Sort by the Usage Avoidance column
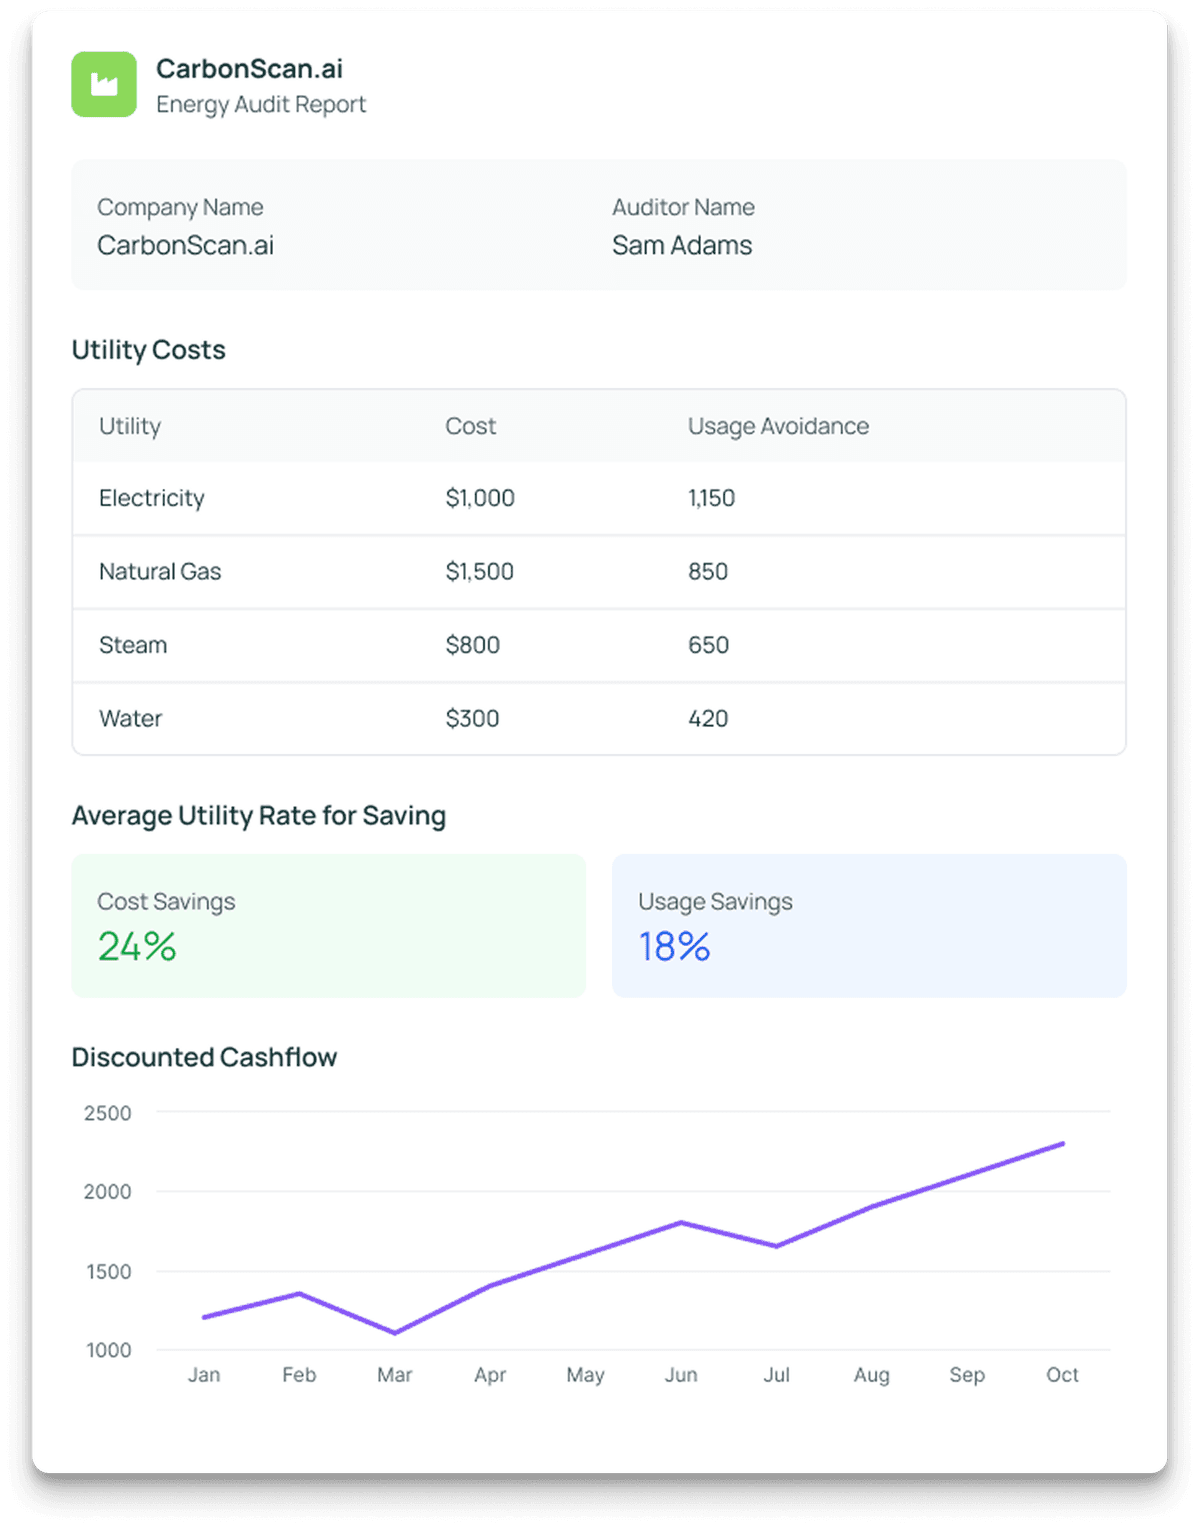 778,426
